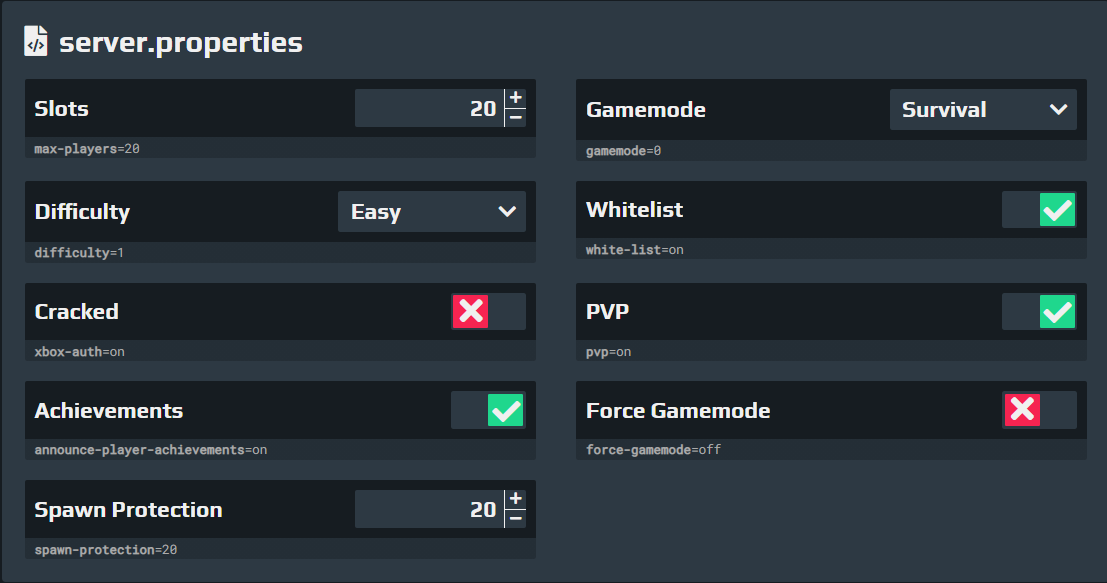The image size is (1107, 583).
Task: Disable the PVP toggle
Action: [x=1039, y=311]
